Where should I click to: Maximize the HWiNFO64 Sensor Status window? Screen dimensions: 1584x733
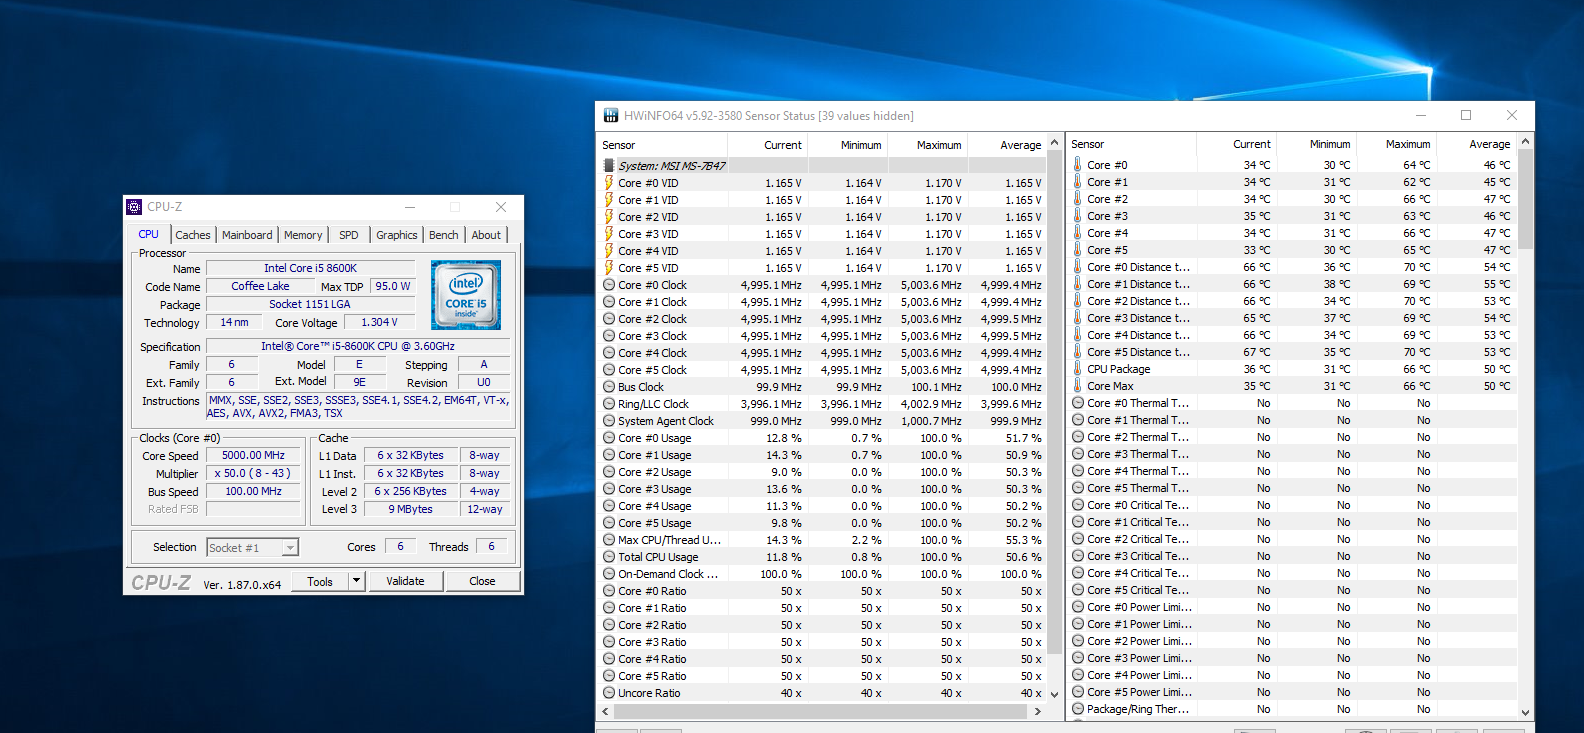(1466, 115)
